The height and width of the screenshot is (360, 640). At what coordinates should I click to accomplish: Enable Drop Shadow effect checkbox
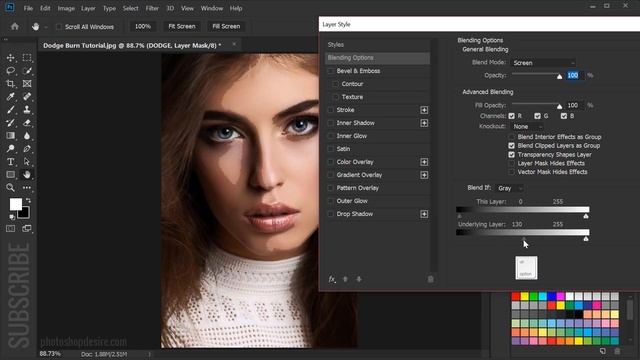(331, 214)
